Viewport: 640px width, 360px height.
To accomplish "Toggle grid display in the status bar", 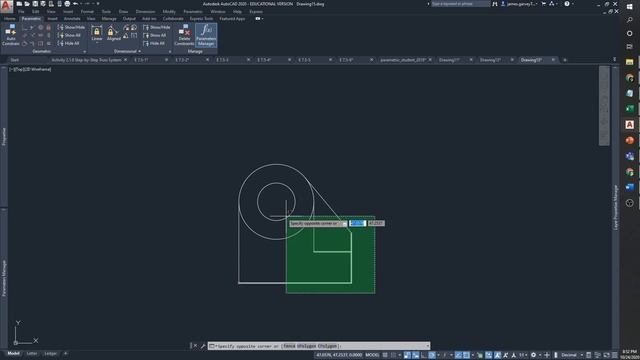I will pos(385,355).
